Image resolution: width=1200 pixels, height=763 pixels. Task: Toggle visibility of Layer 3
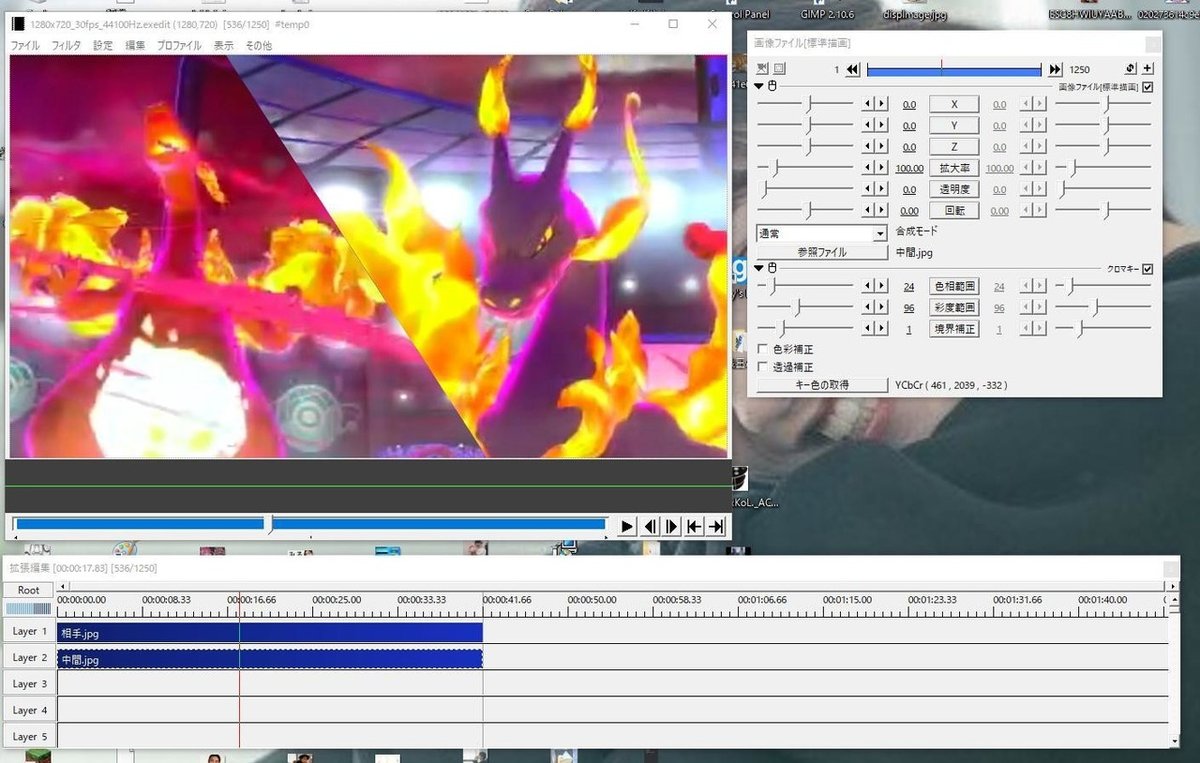coord(29,684)
